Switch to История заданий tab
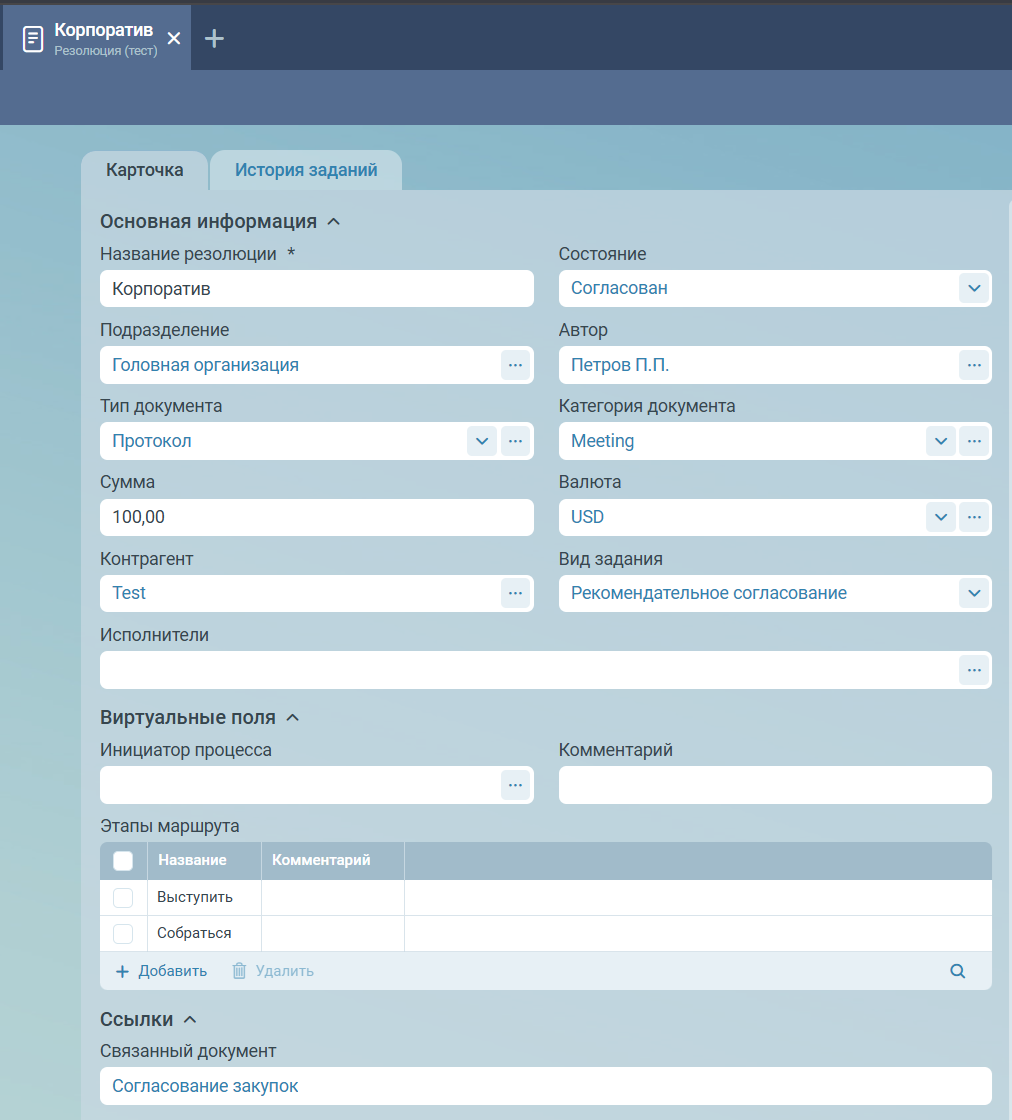1012x1120 pixels. [306, 170]
